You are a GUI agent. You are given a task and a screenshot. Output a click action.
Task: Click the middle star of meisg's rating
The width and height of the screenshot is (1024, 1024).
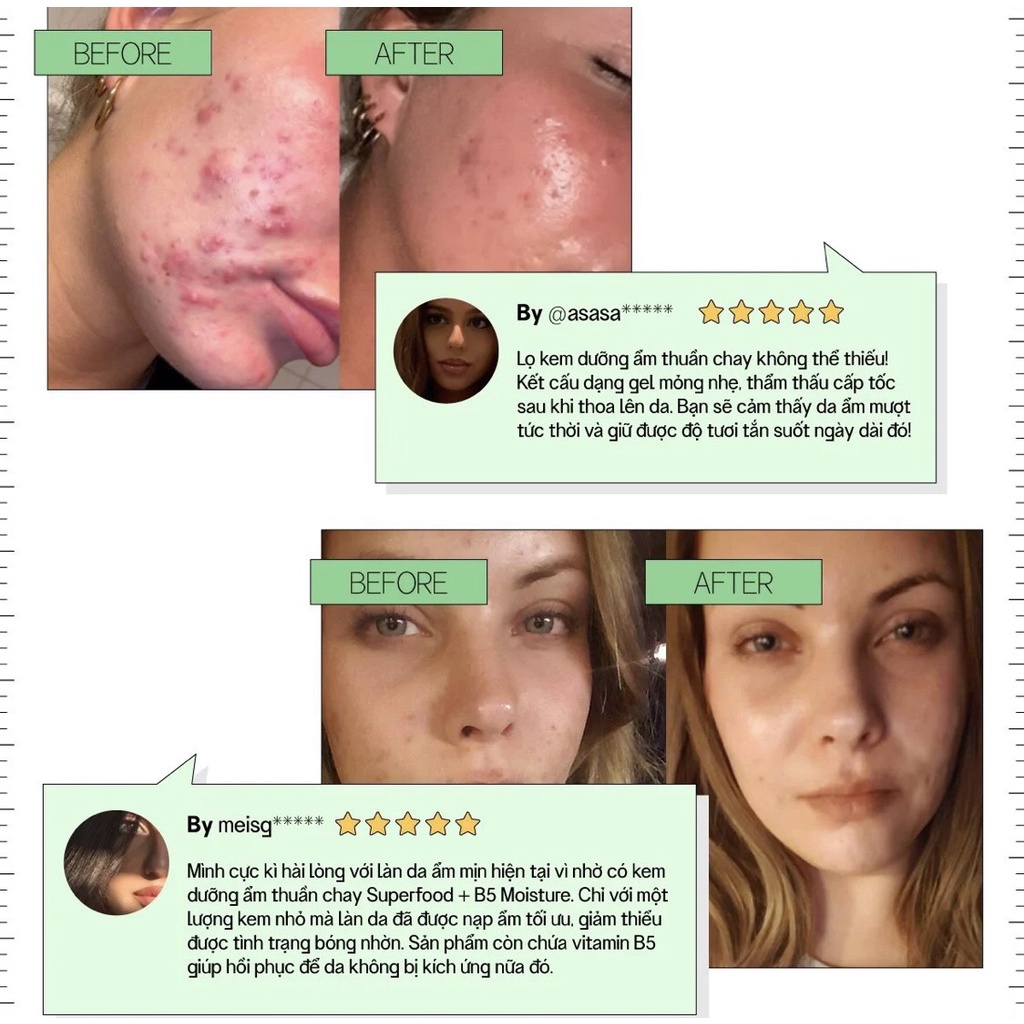[408, 824]
